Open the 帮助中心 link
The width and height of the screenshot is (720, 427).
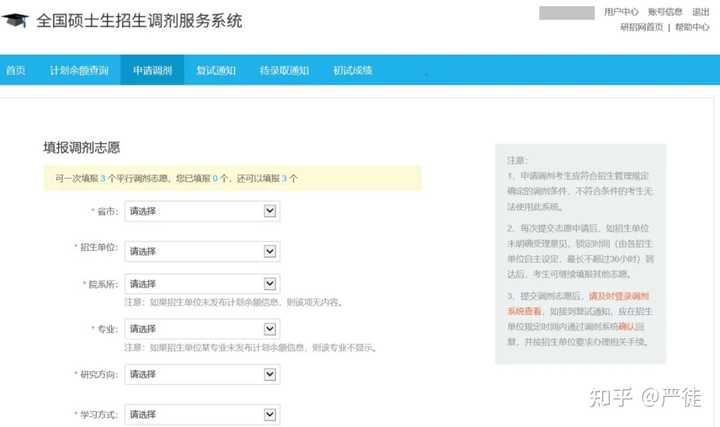pyautogui.click(x=692, y=28)
